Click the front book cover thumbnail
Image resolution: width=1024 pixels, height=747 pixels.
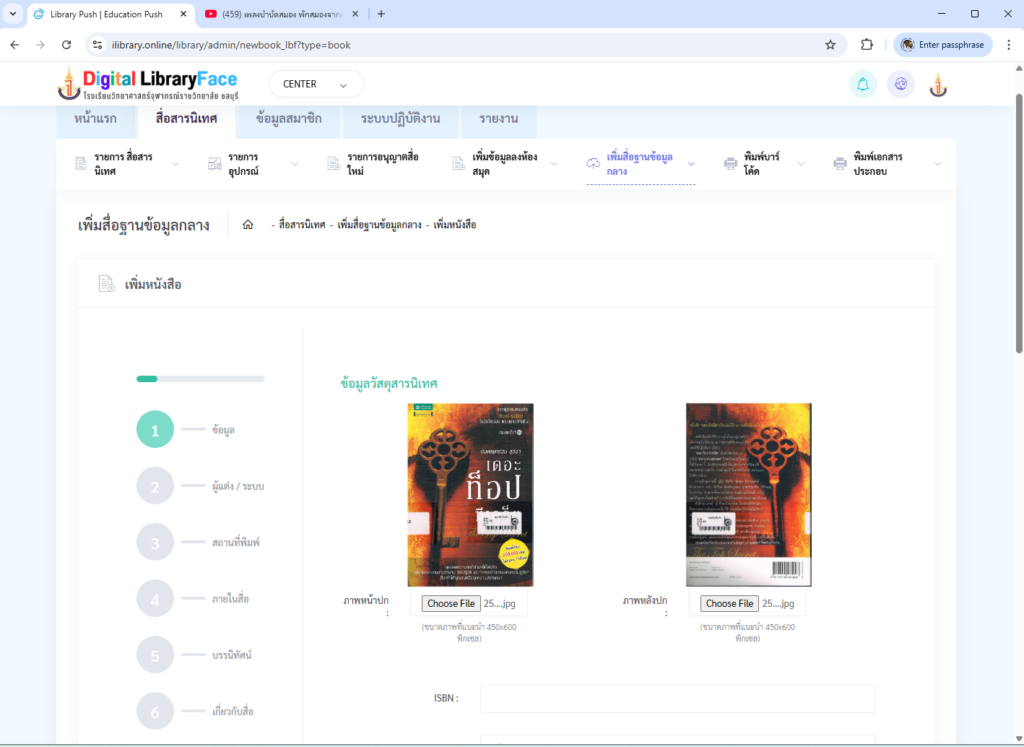point(470,494)
